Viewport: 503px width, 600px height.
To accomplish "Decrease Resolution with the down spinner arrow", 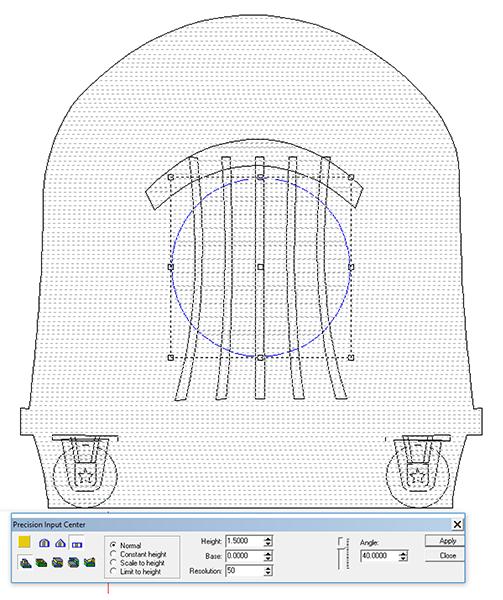I will pos(268,573).
